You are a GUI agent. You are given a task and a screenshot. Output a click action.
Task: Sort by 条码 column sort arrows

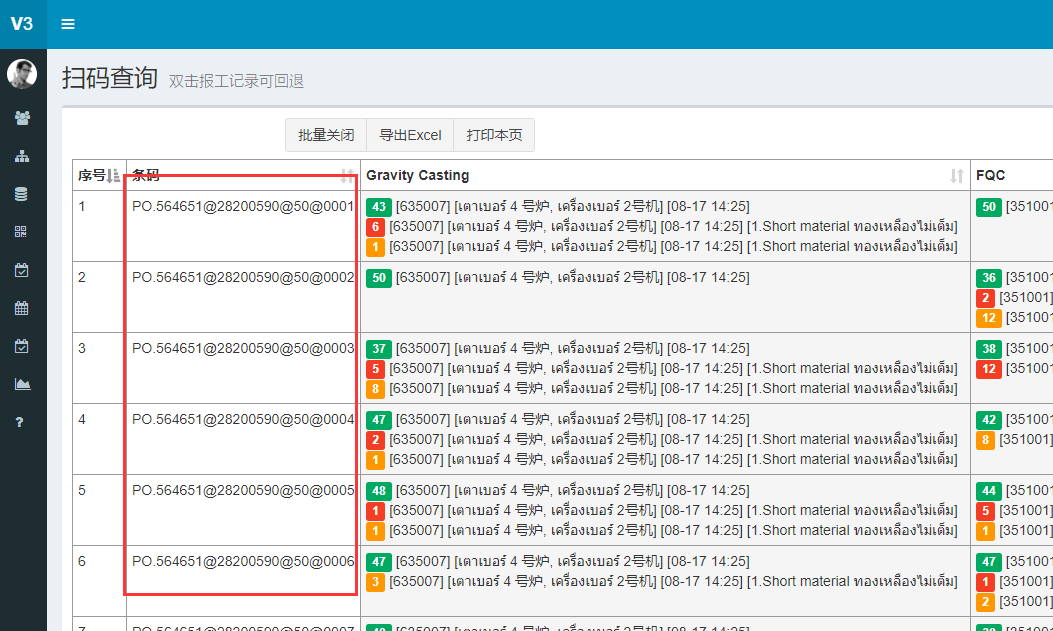coord(347,176)
